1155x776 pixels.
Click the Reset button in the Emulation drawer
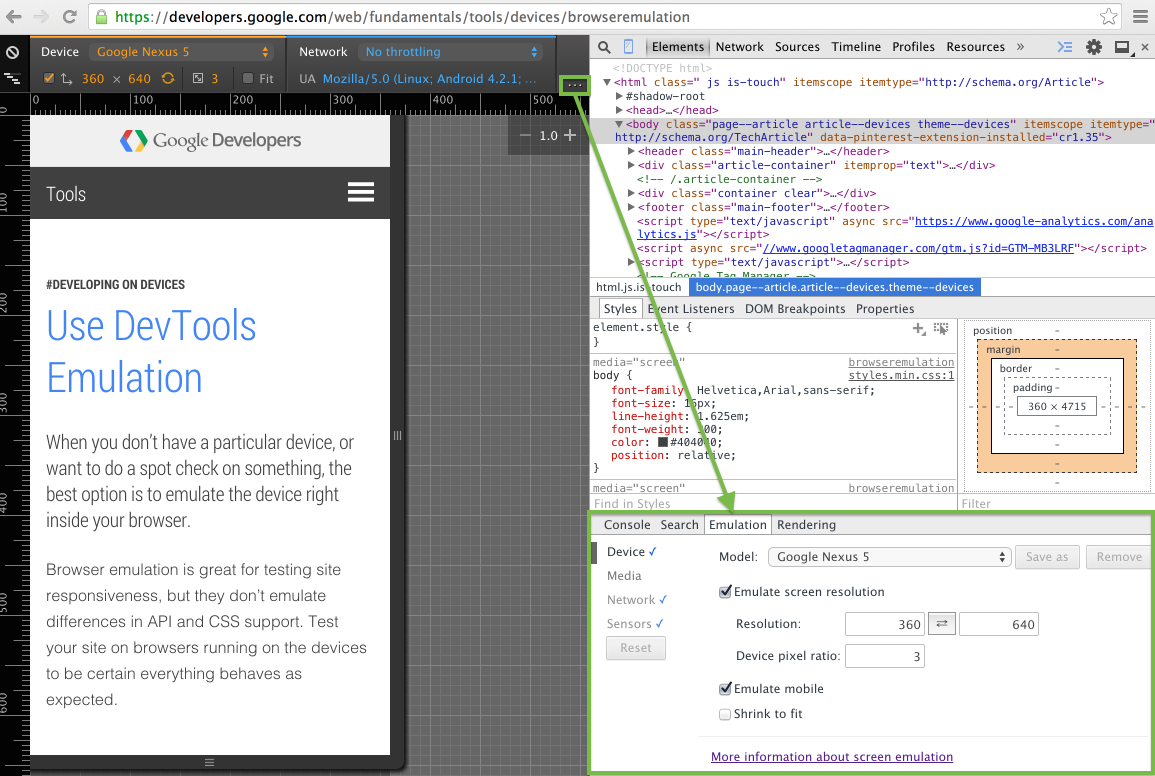coord(636,648)
